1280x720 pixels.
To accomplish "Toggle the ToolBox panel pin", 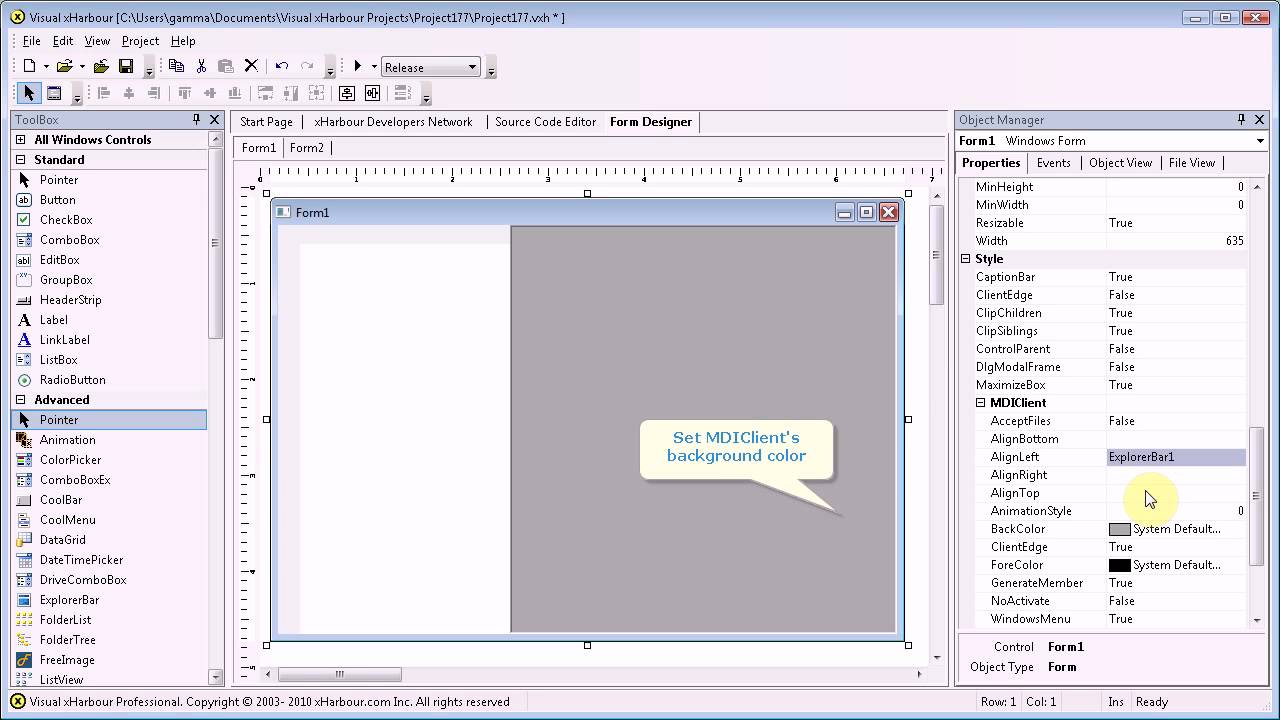I will point(196,120).
